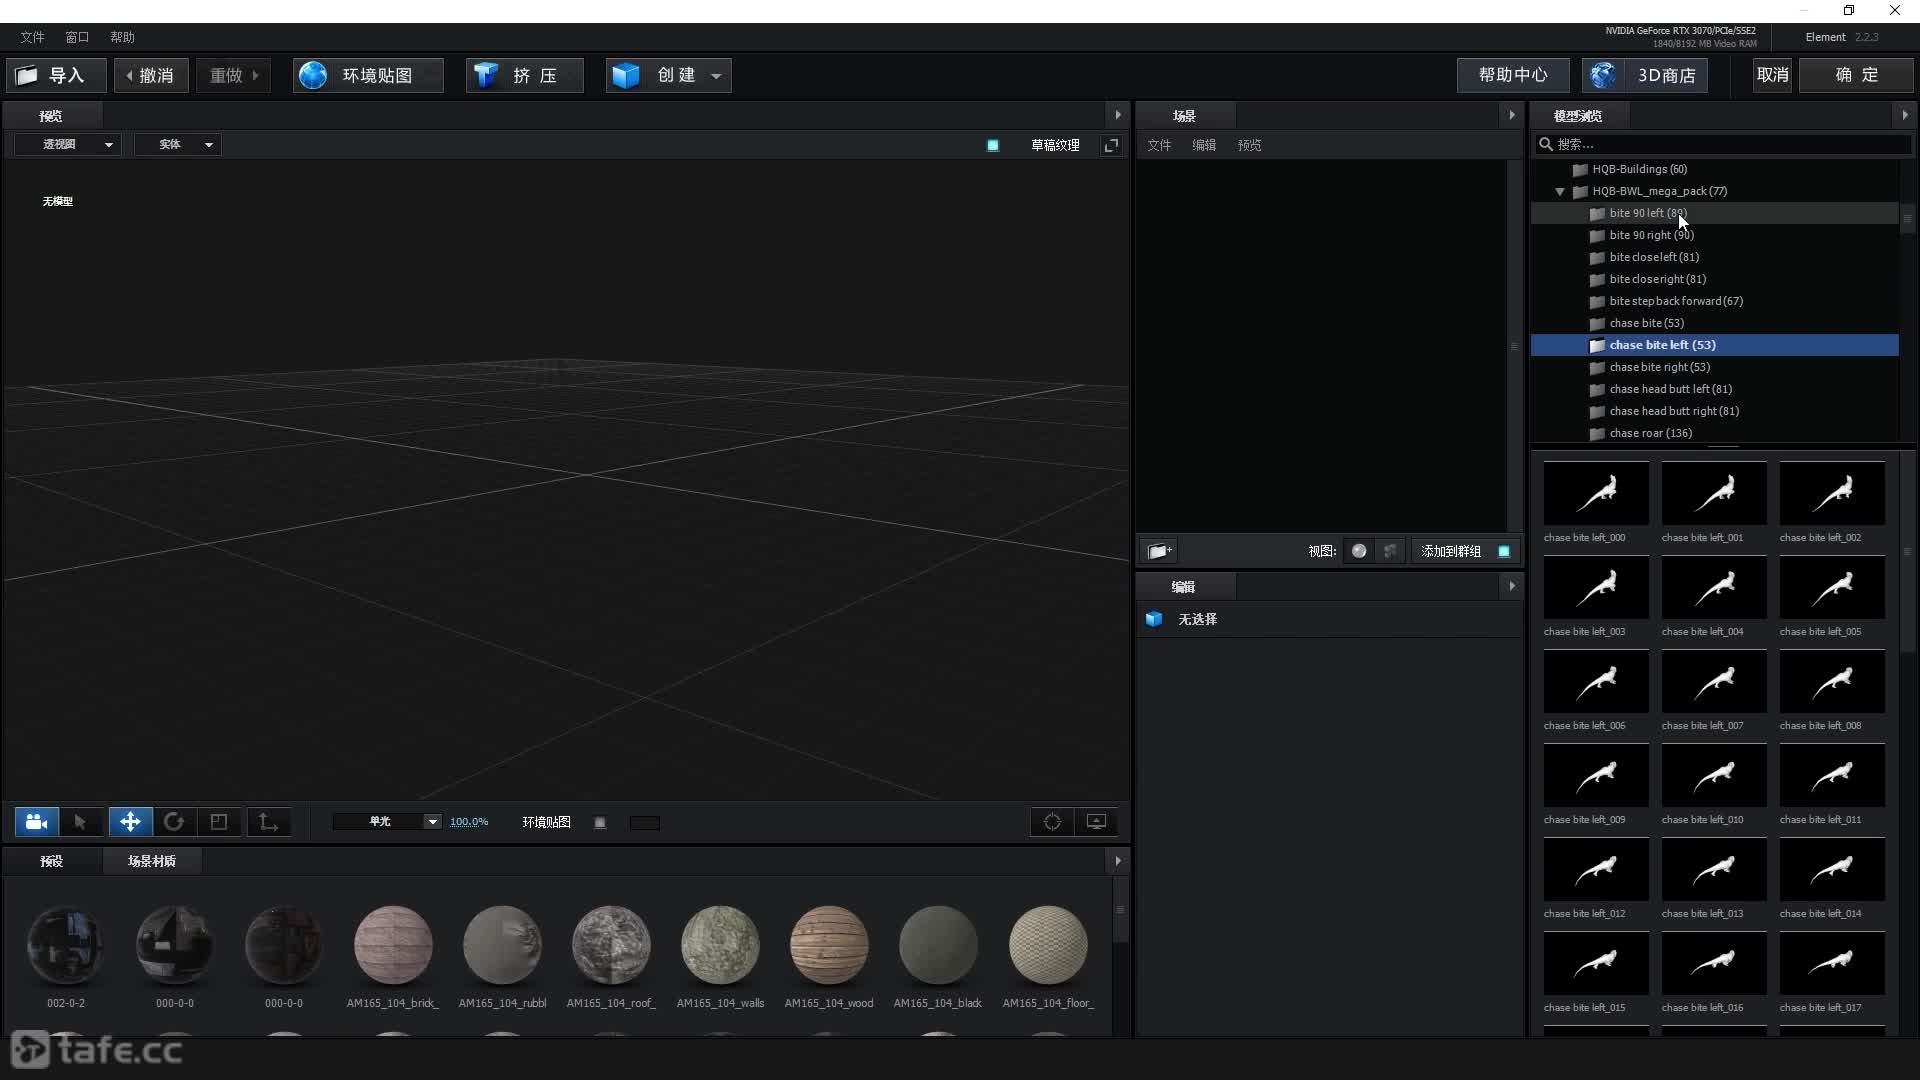Open the perspective view (透视图) dropdown
The image size is (1920, 1080).
point(68,145)
